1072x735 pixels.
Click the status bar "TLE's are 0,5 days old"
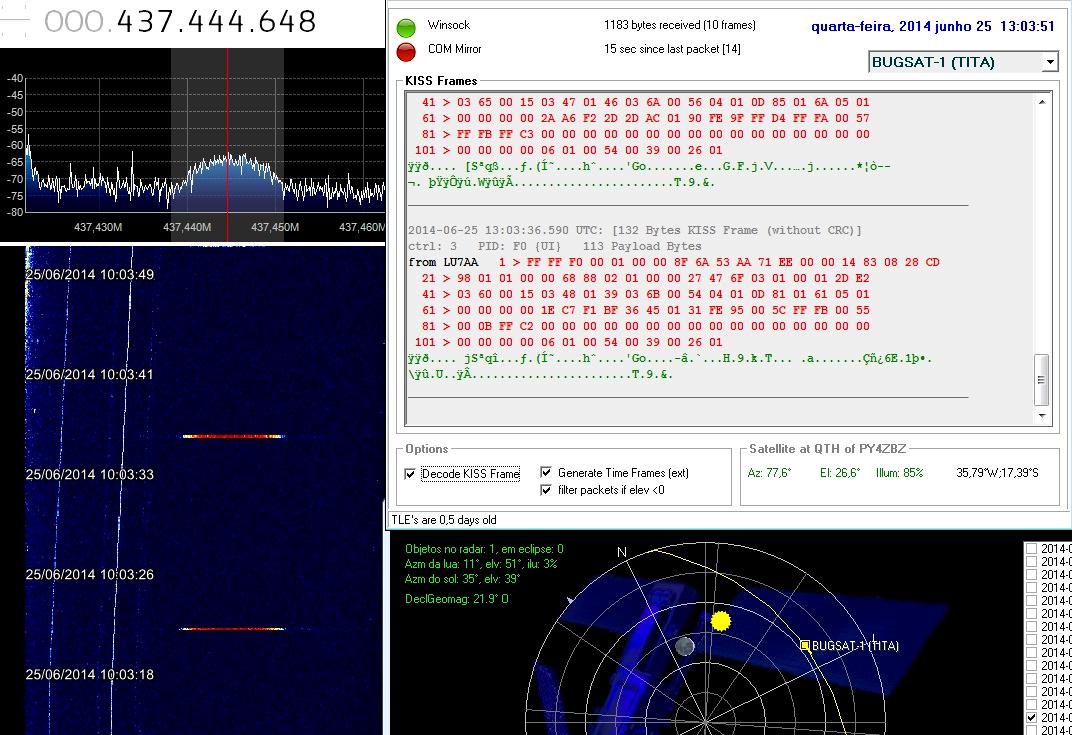[x=444, y=520]
